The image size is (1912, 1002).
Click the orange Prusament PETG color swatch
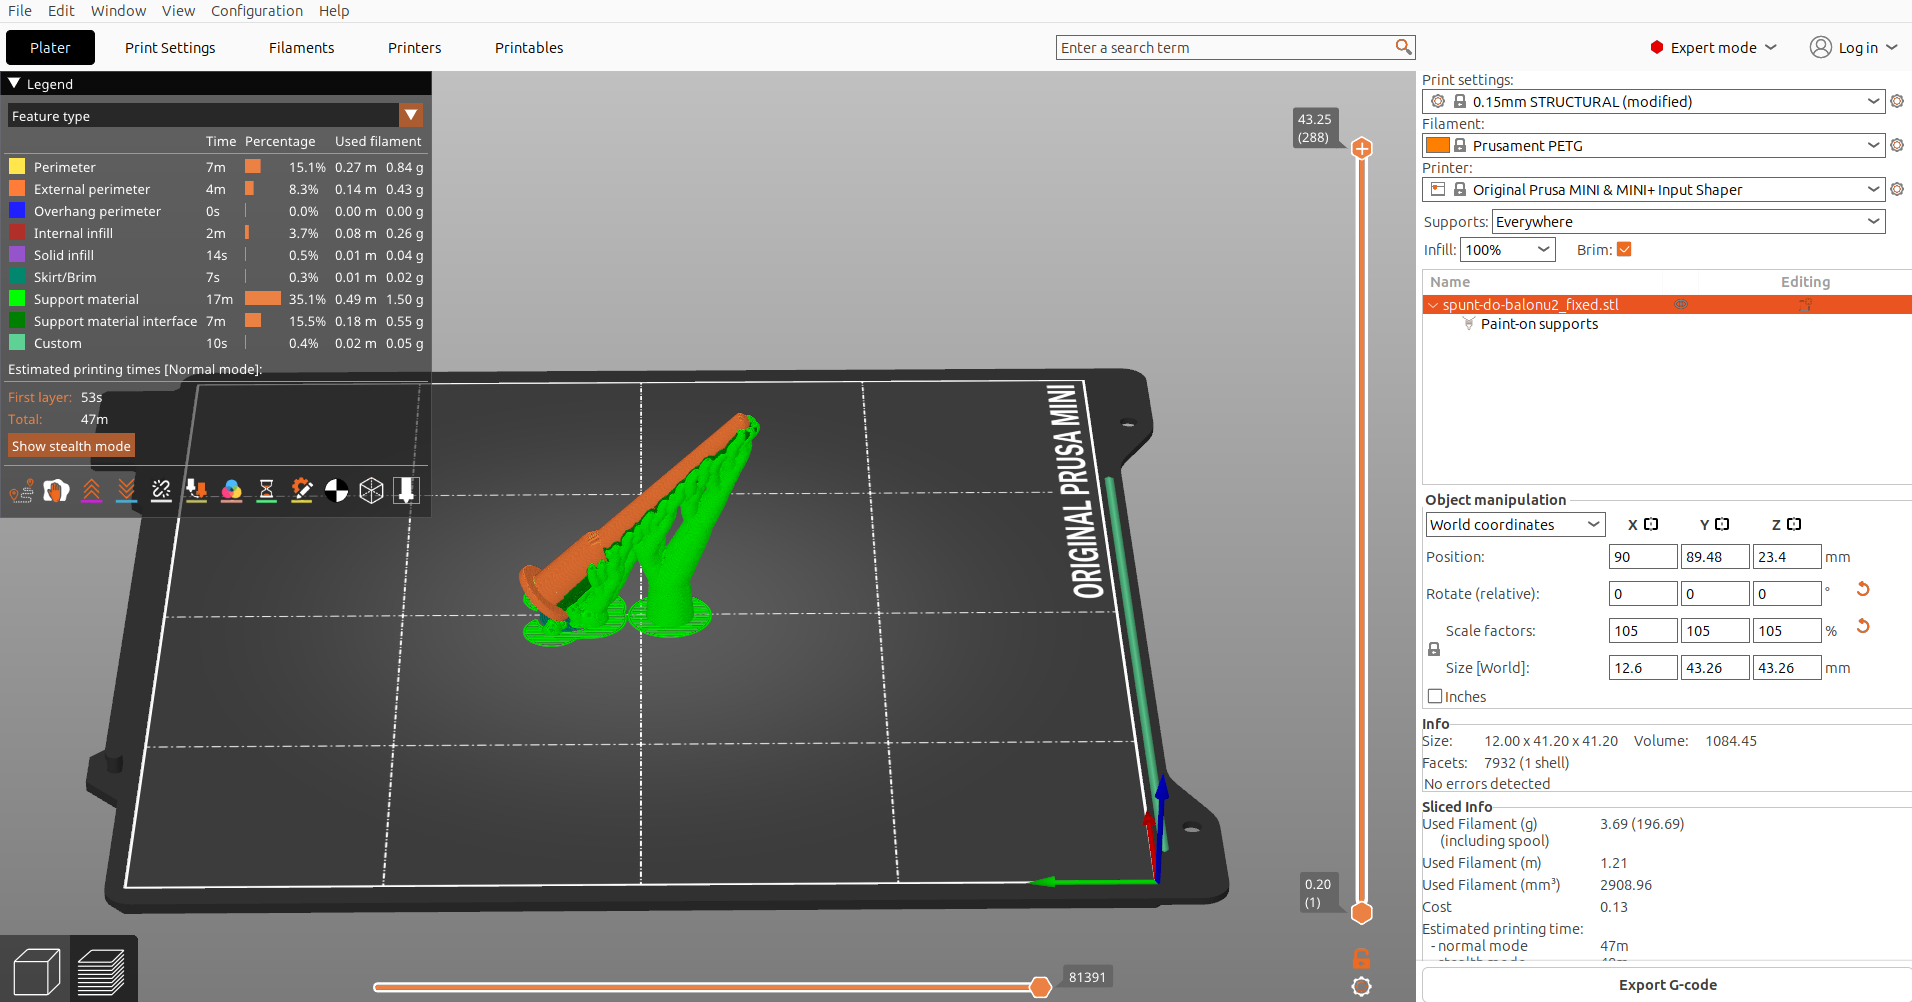(x=1437, y=145)
